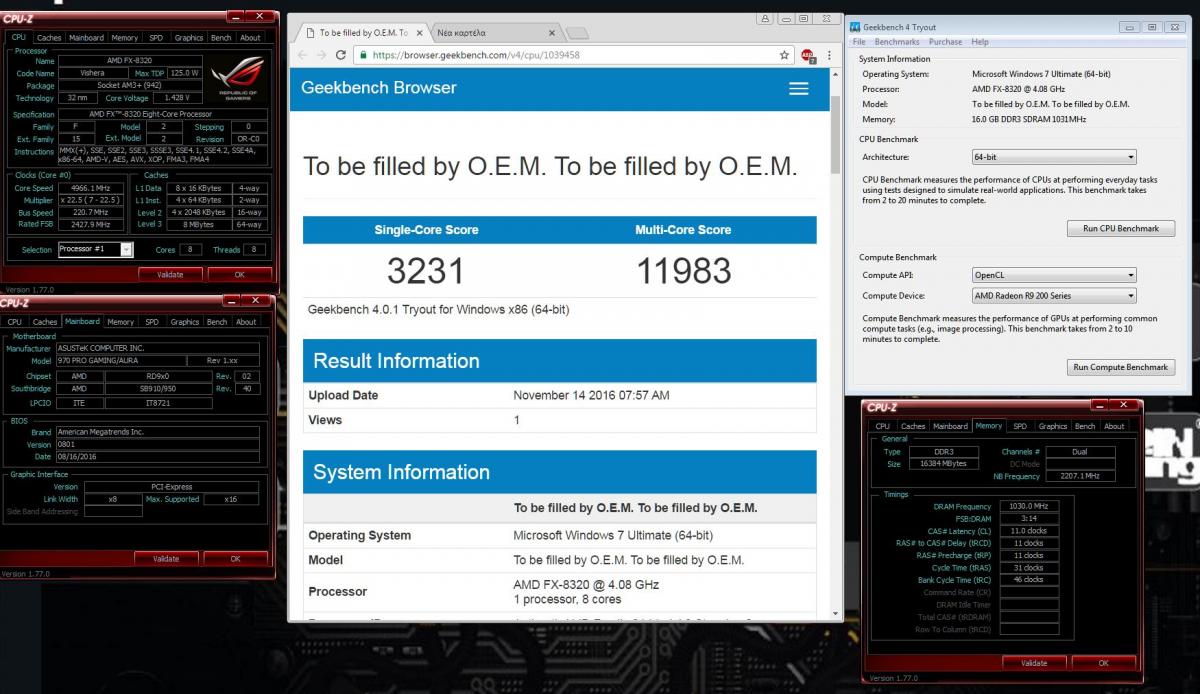Open Memory tab in CPU-Z Mainboard window
The height and width of the screenshot is (694, 1200).
tap(121, 322)
